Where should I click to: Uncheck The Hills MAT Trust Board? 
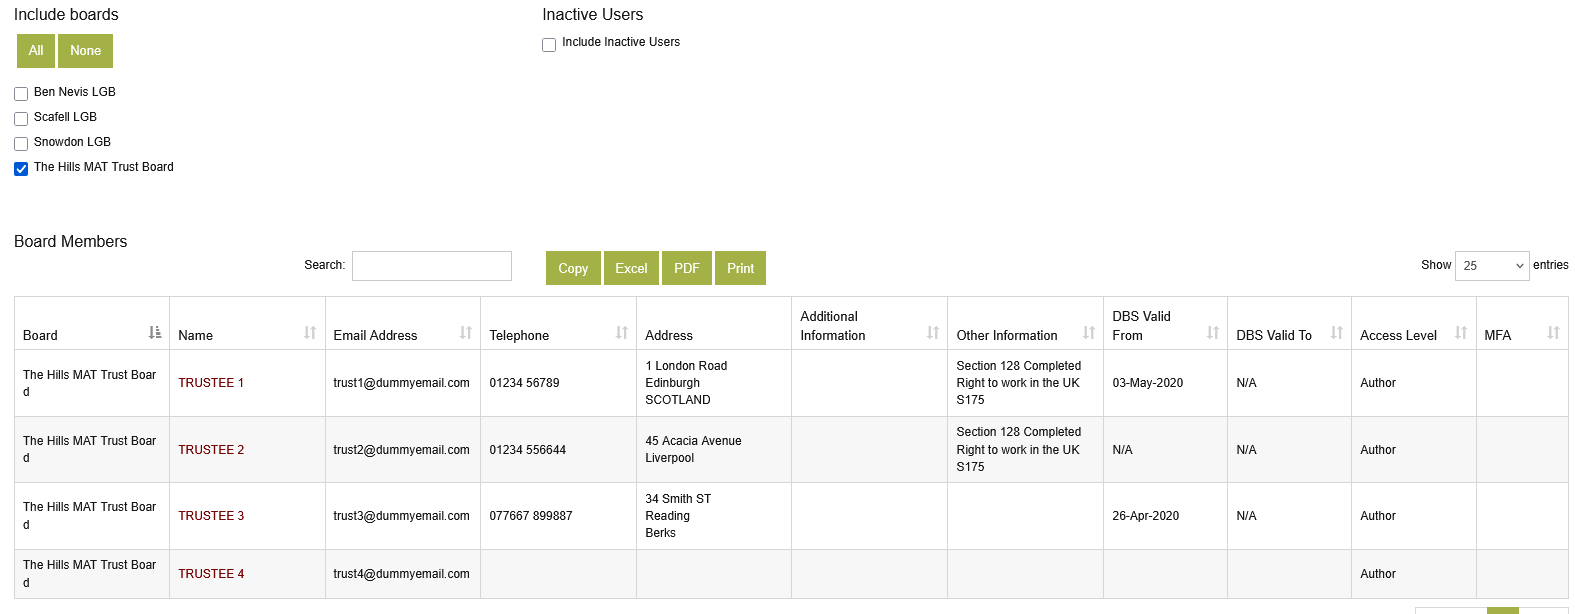[21, 169]
